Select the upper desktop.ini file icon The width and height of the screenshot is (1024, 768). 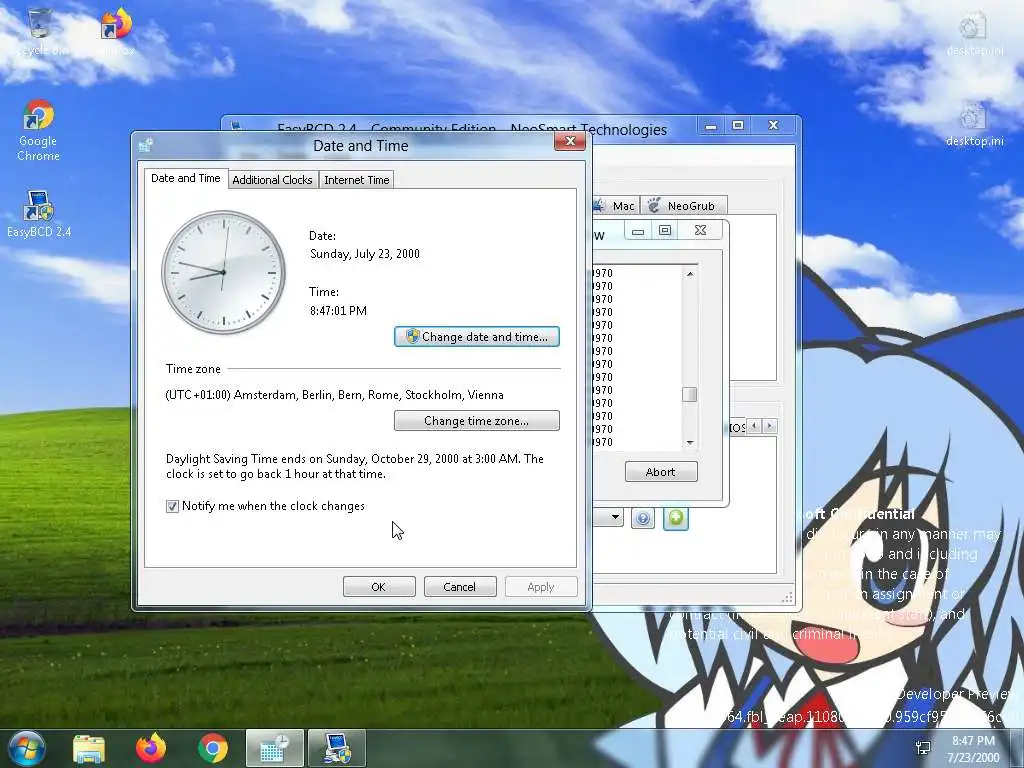974,34
